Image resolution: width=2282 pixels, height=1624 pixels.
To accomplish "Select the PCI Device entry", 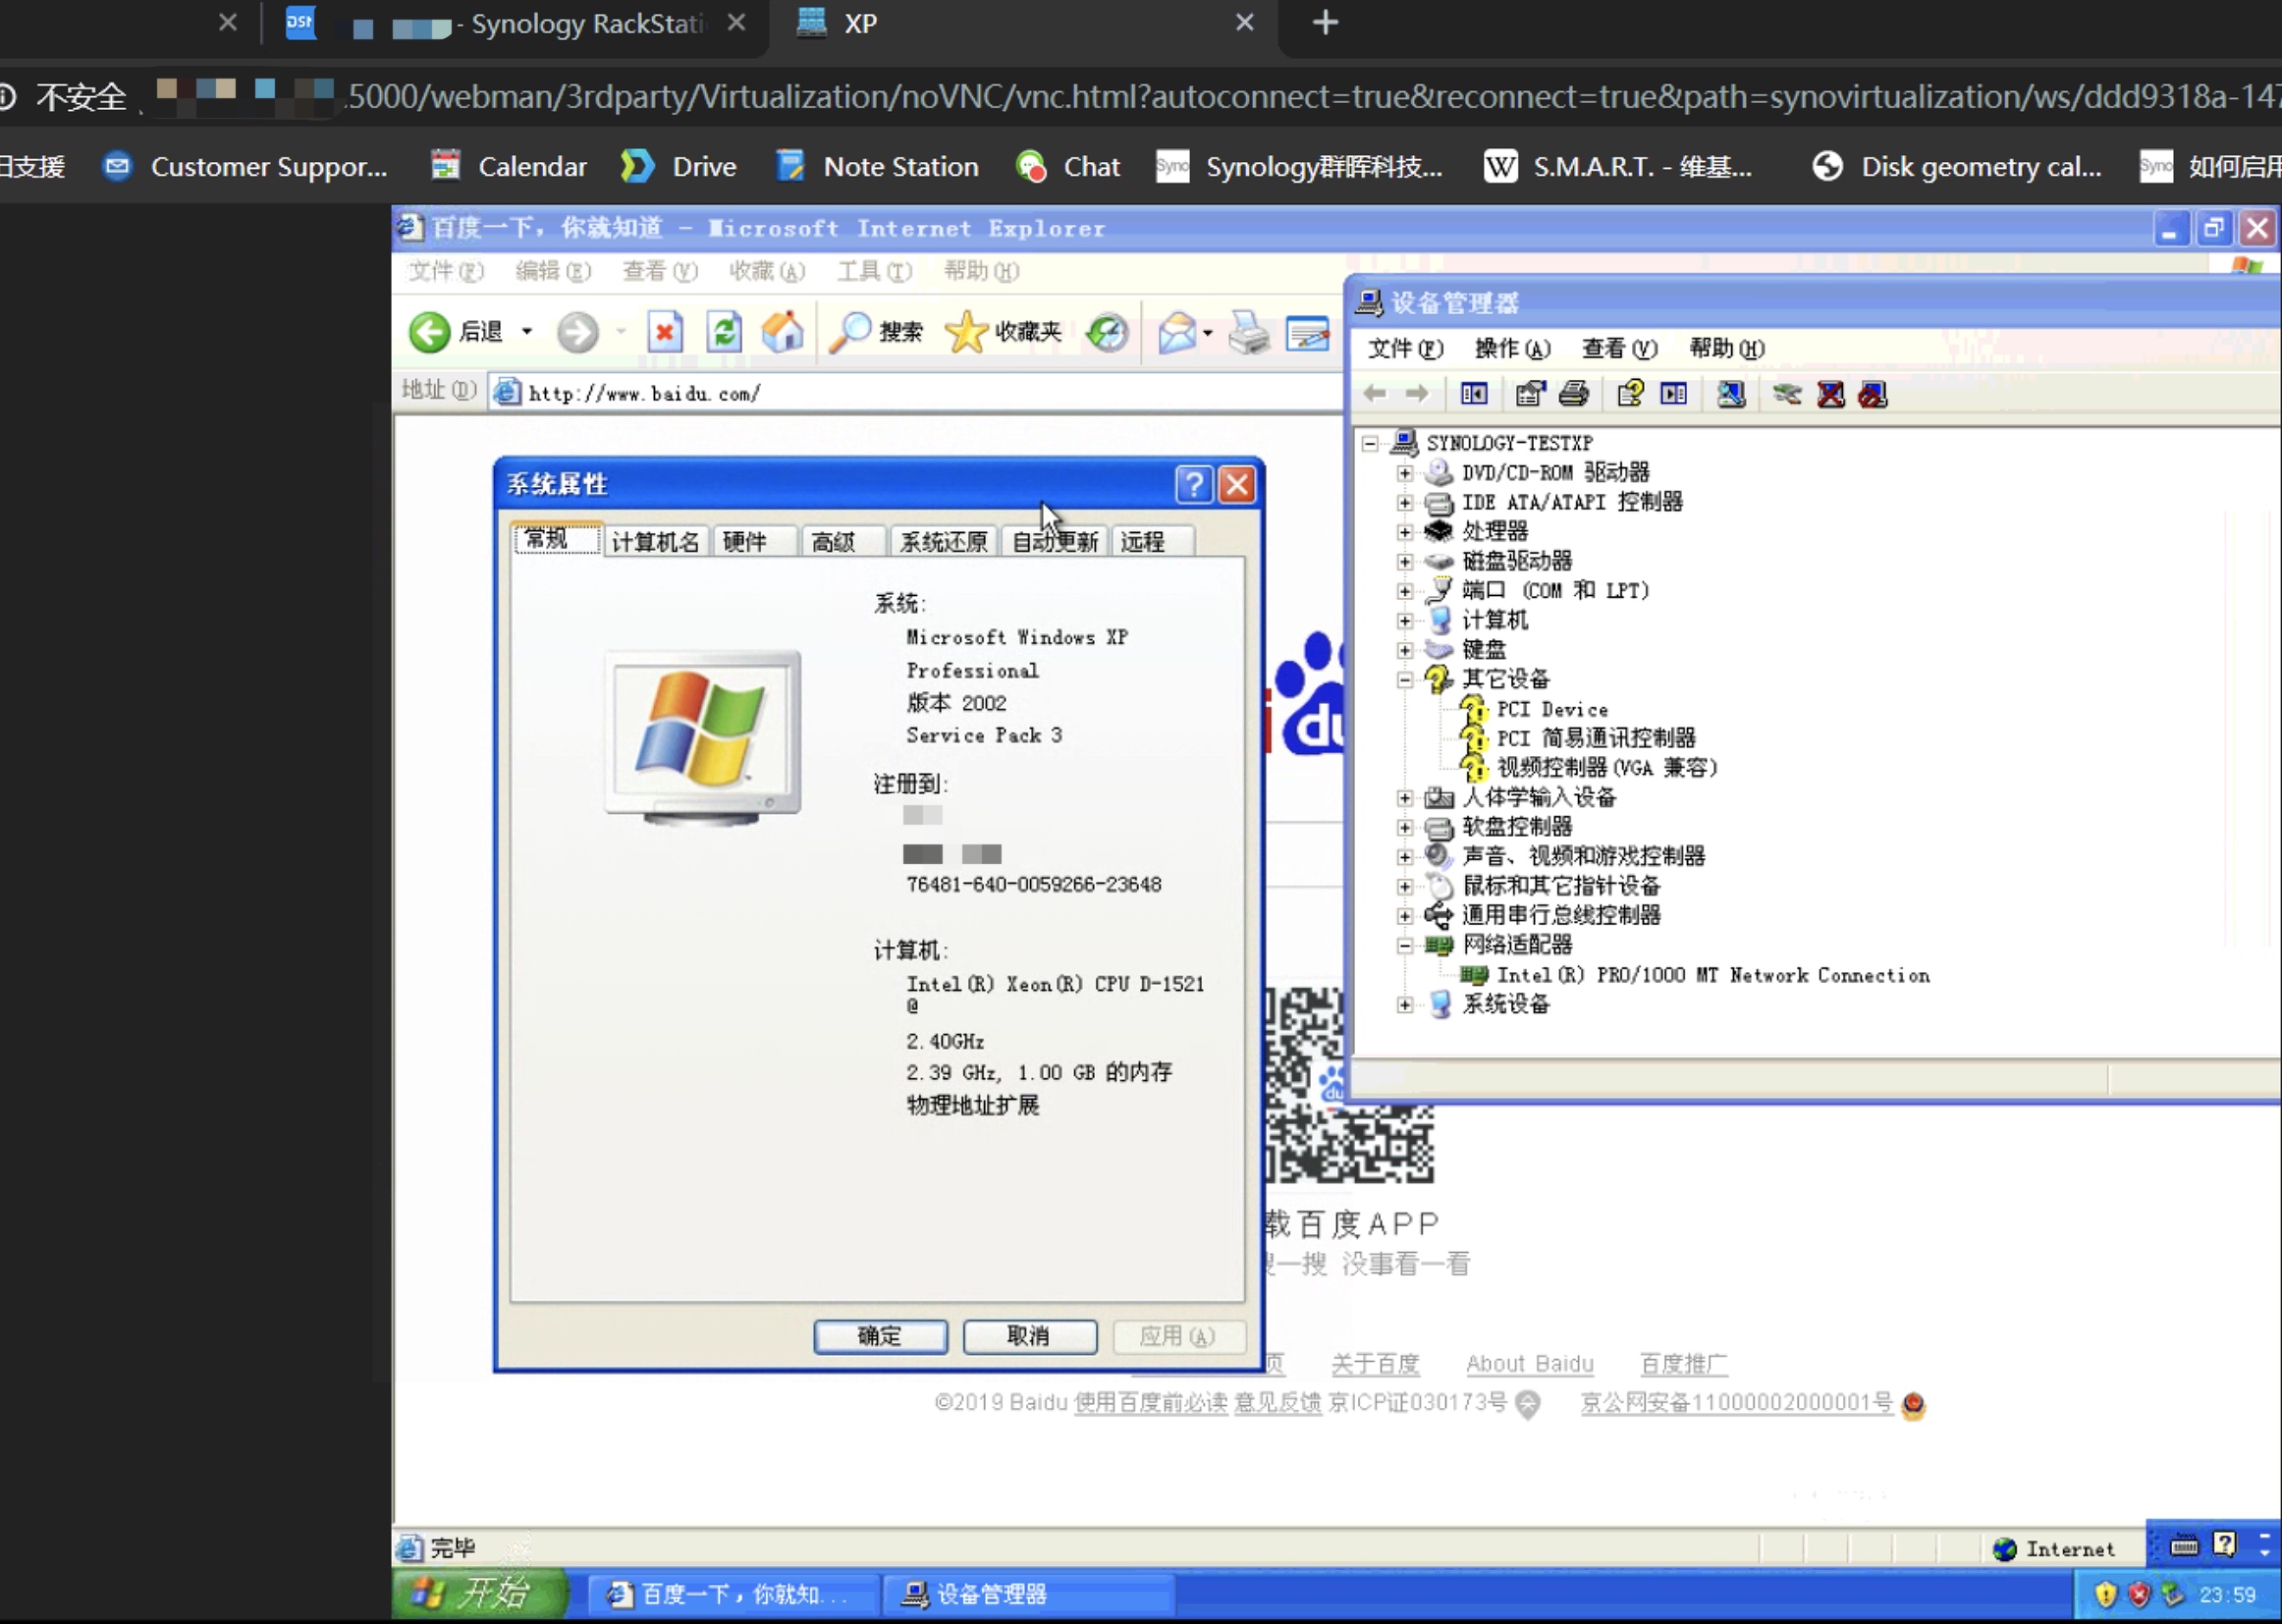I will pyautogui.click(x=1552, y=710).
